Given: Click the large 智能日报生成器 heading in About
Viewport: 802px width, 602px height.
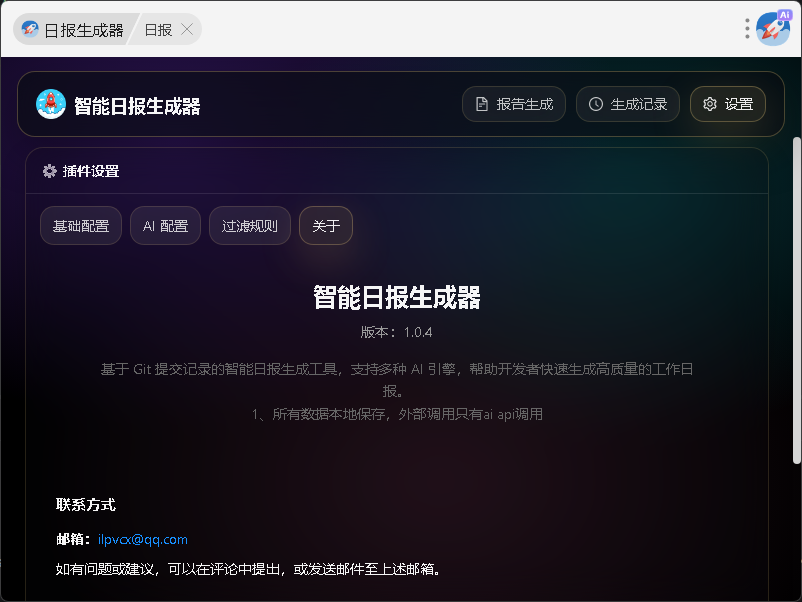Looking at the screenshot, I should 397,297.
